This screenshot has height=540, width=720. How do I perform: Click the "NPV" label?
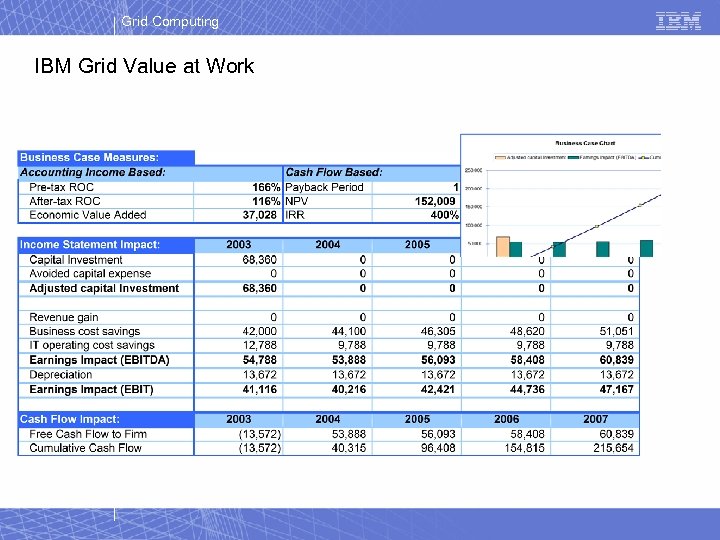pyautogui.click(x=297, y=201)
